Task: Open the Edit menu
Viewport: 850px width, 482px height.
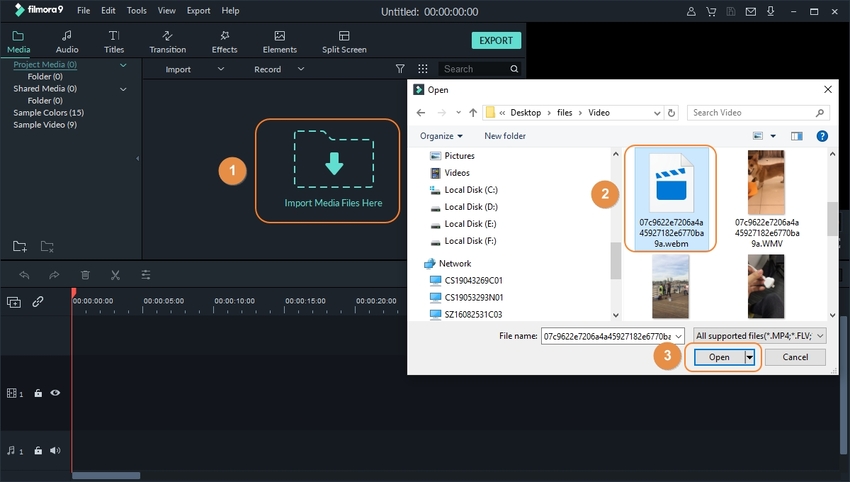Action: [108, 10]
